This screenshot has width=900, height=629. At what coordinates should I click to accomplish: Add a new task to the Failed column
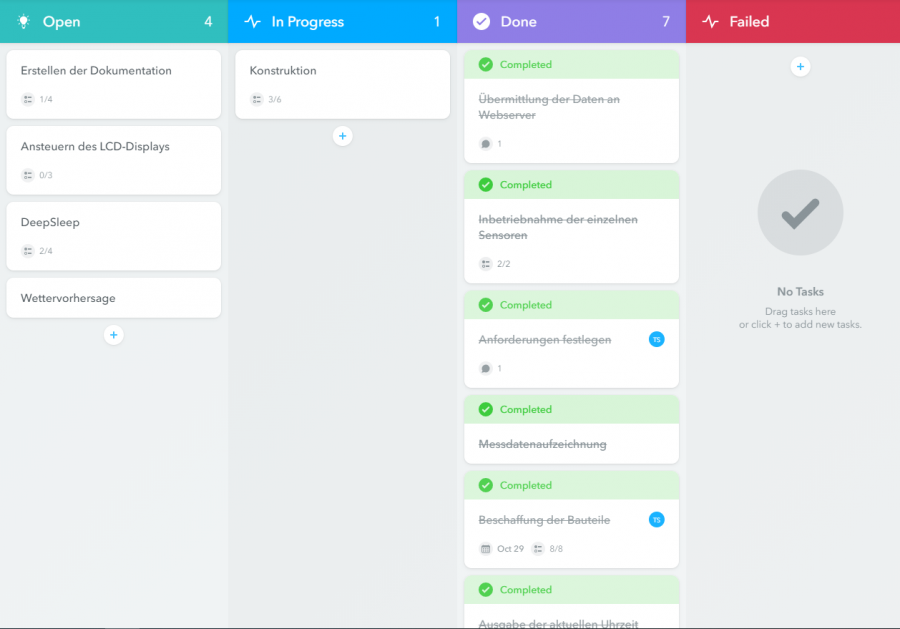(x=800, y=67)
